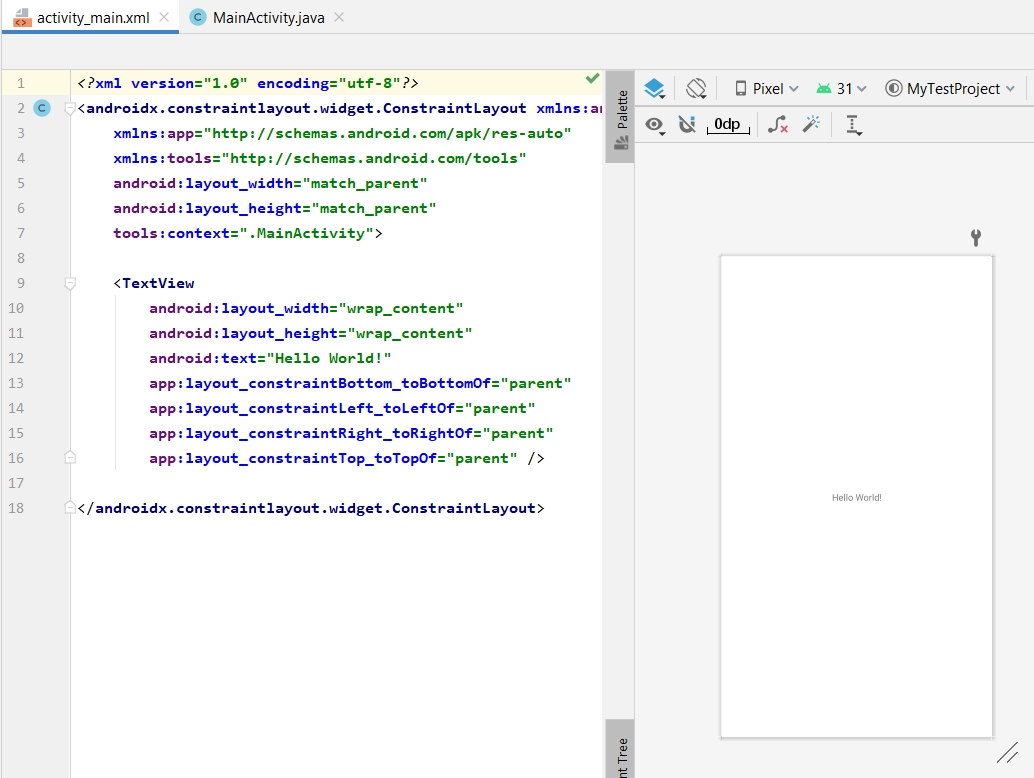This screenshot has height=778, width=1034.
Task: Toggle the view options eye icon
Action: pyautogui.click(x=654, y=125)
